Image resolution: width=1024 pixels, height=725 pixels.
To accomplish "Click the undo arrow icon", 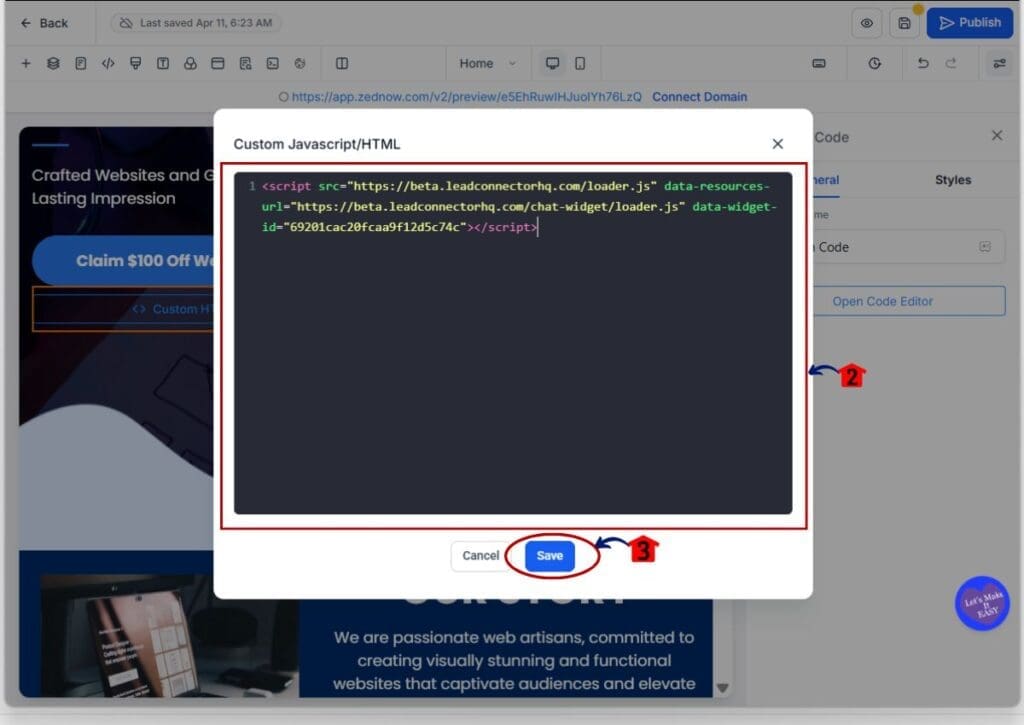I will [x=923, y=63].
